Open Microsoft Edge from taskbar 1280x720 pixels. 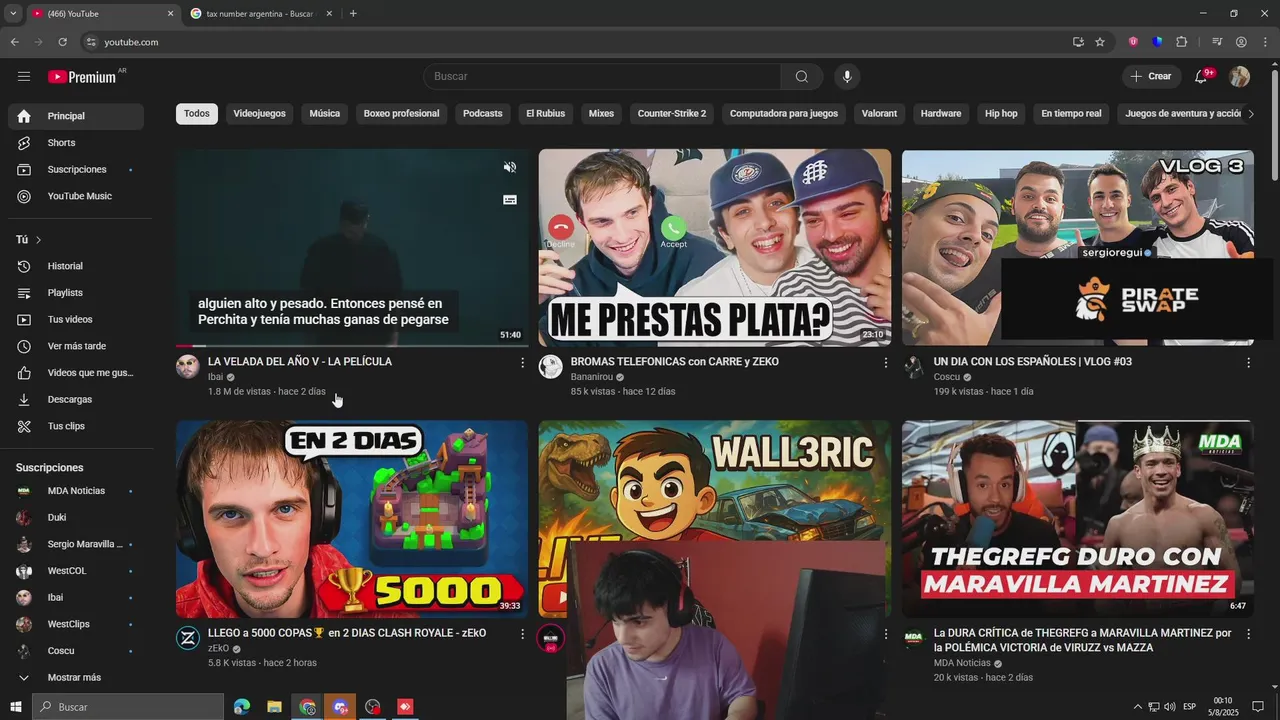click(242, 707)
